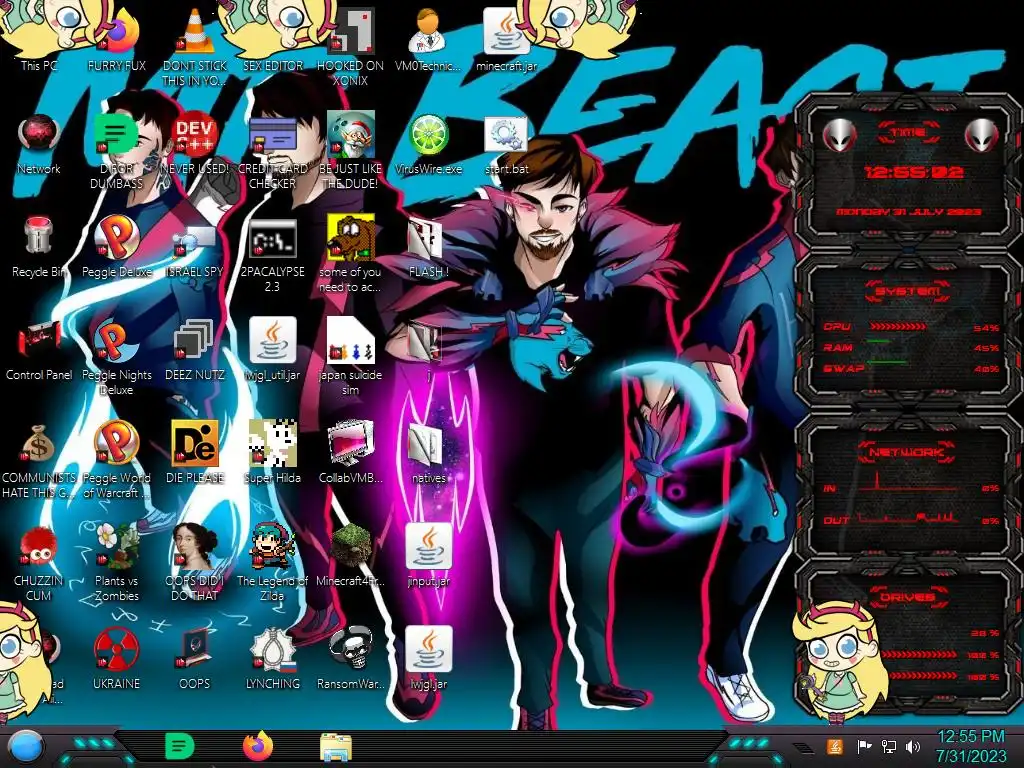Click the Start orb on the taskbar

click(26, 747)
